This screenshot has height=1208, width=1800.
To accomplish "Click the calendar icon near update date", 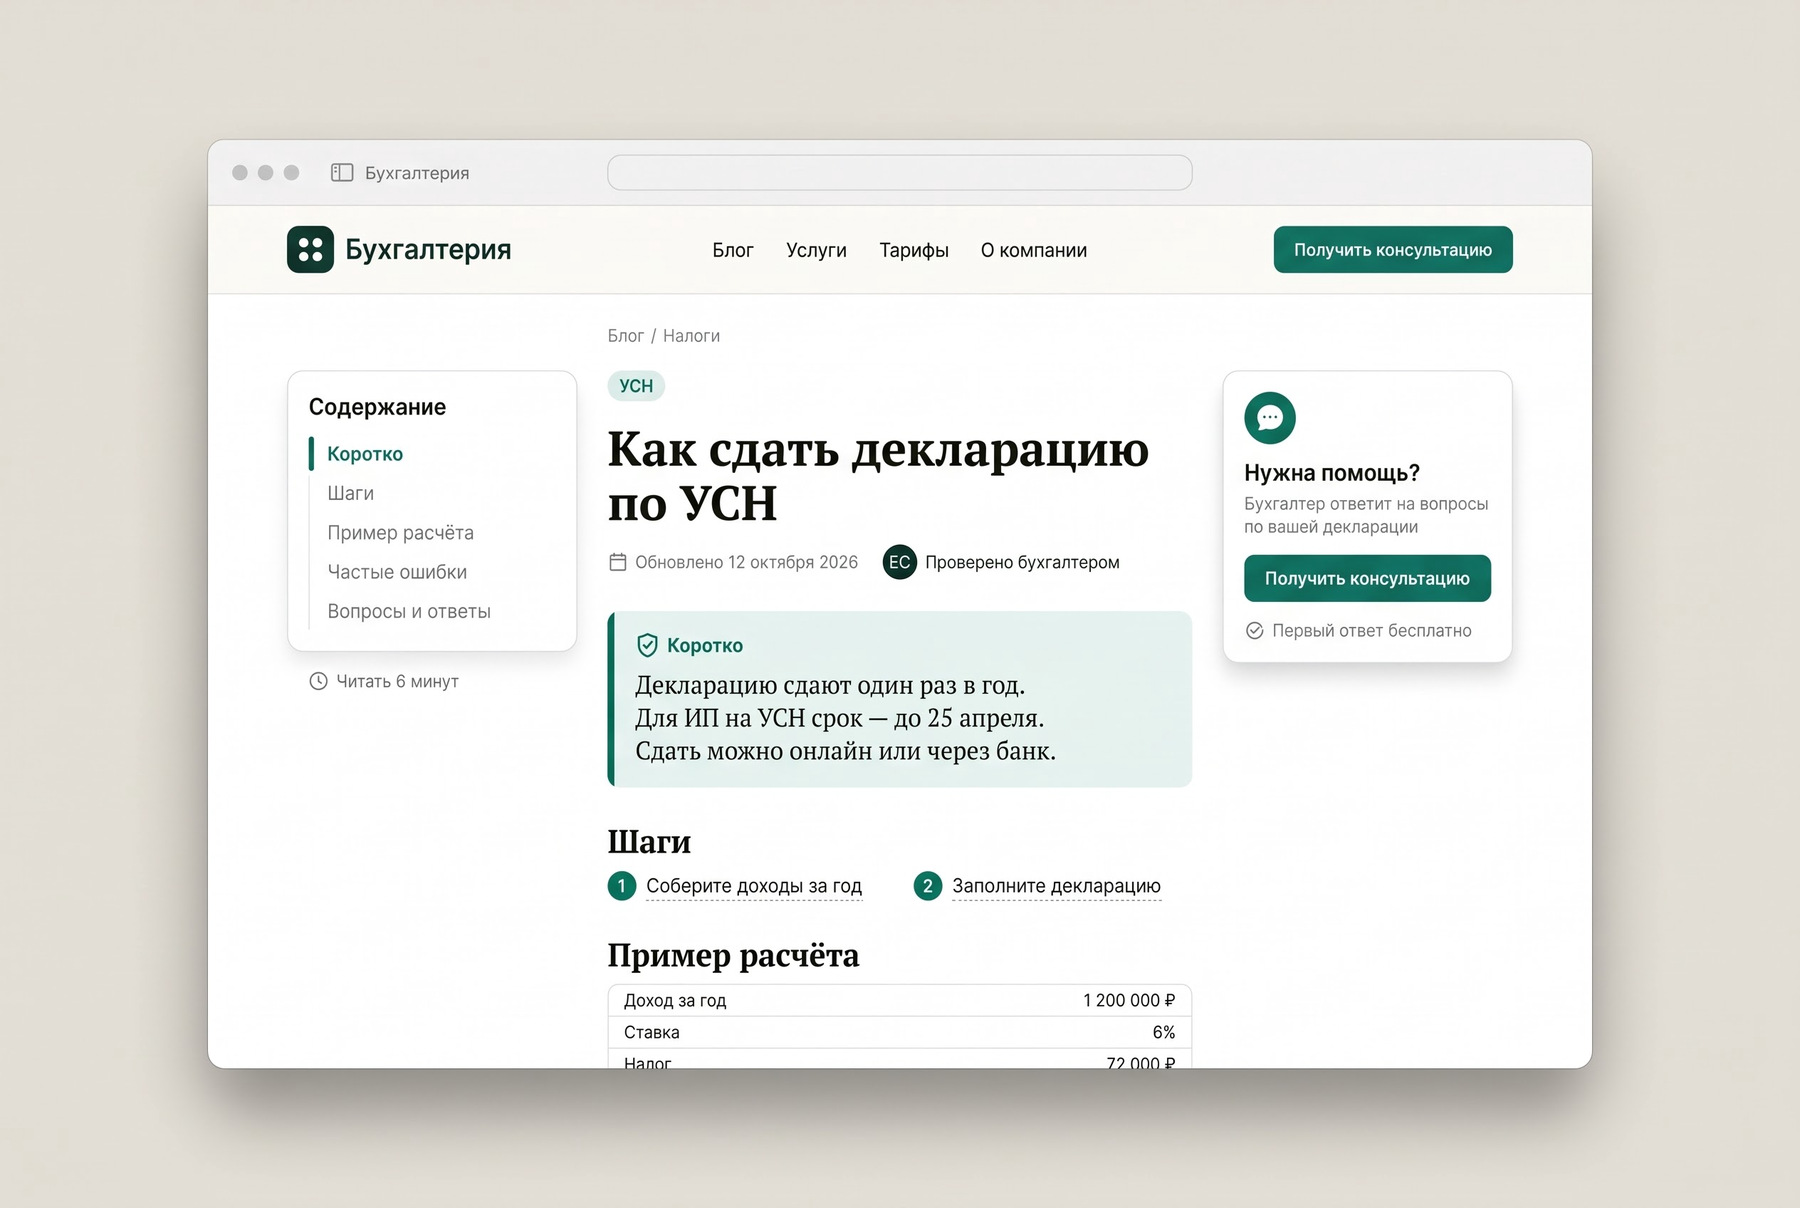I will [x=618, y=562].
